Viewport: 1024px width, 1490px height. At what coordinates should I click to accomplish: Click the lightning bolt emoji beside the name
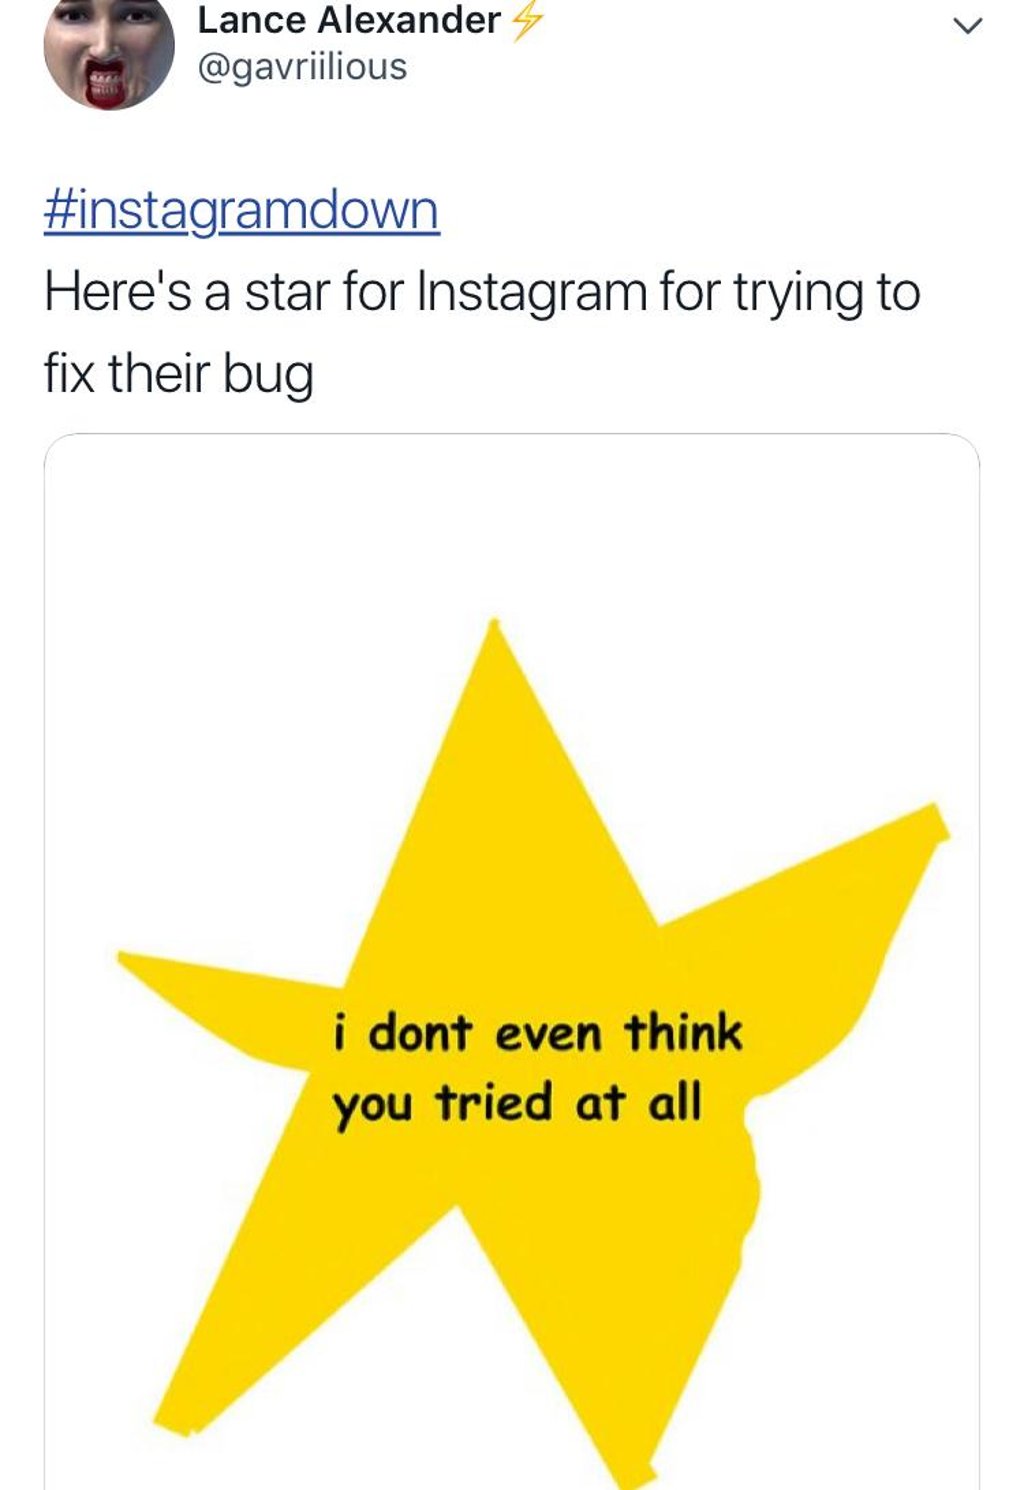(x=527, y=21)
